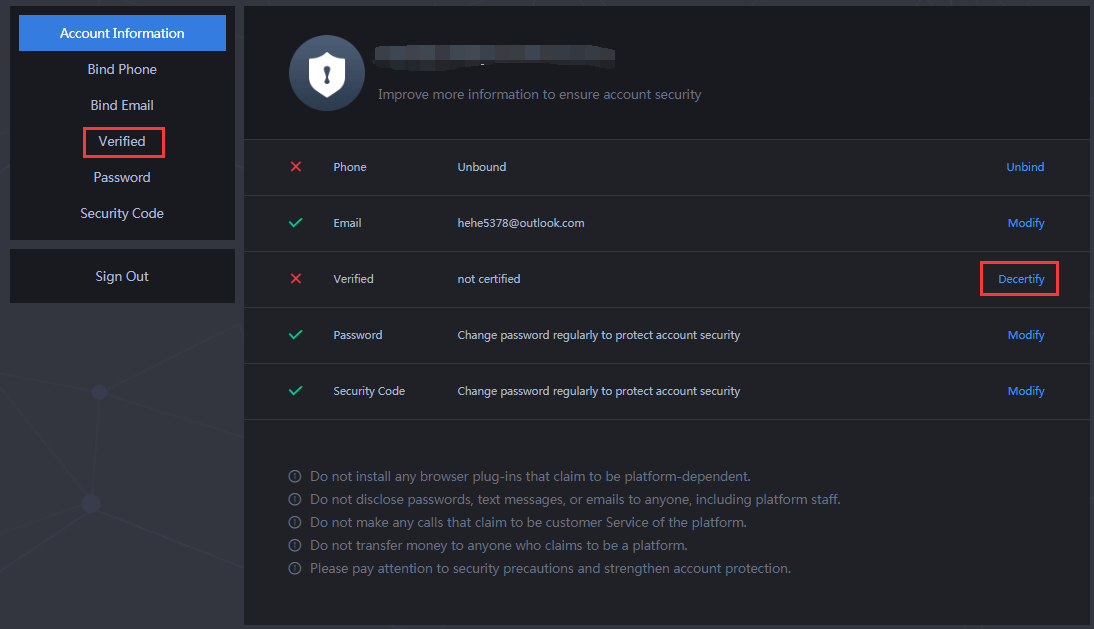Click Modify link in the Email row
This screenshot has width=1094, height=629.
(1026, 223)
